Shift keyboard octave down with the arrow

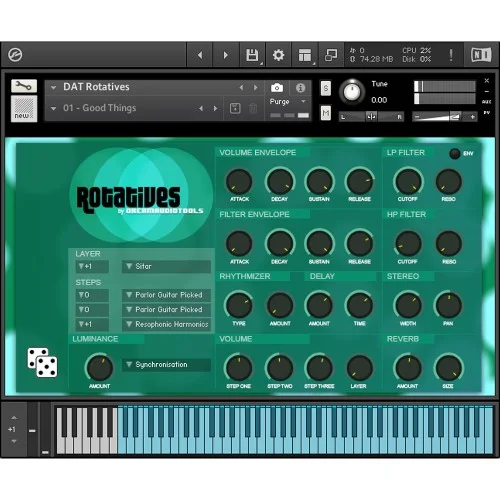pos(14,441)
